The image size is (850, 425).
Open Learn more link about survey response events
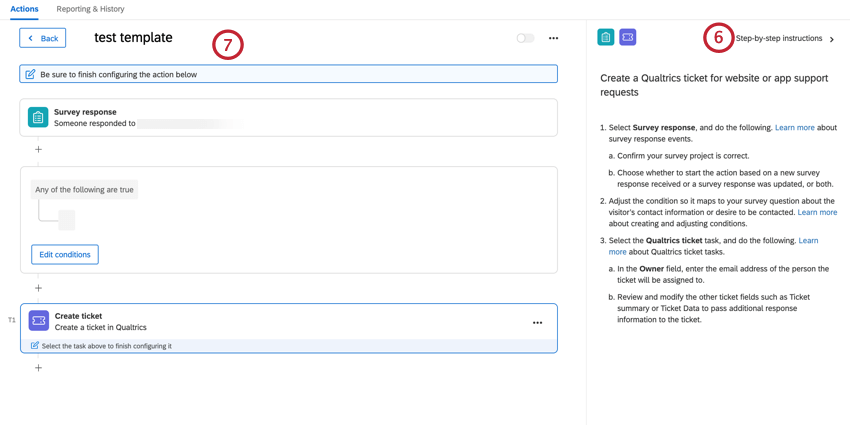795,128
